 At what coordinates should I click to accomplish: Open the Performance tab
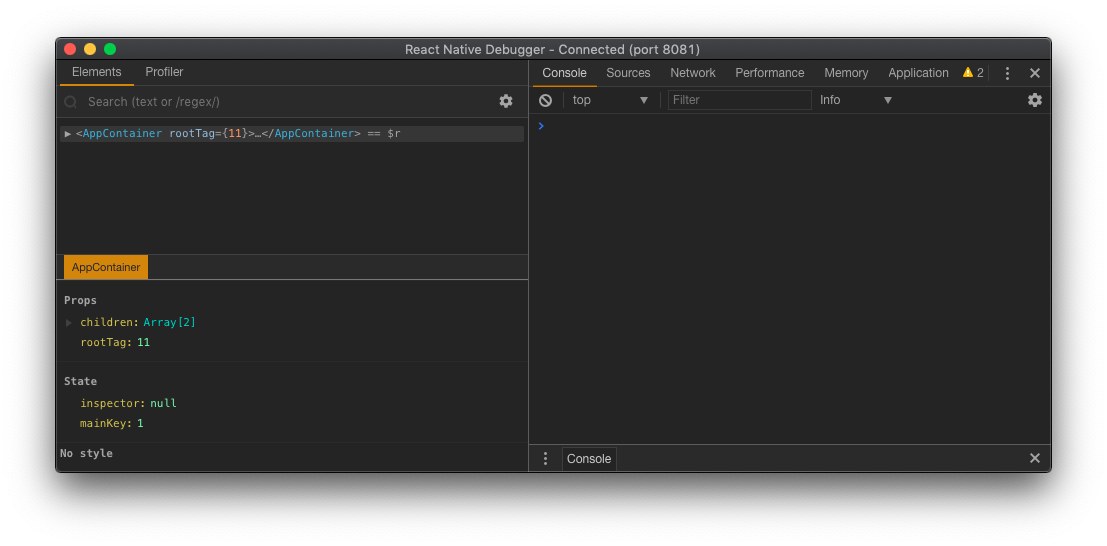click(x=769, y=73)
